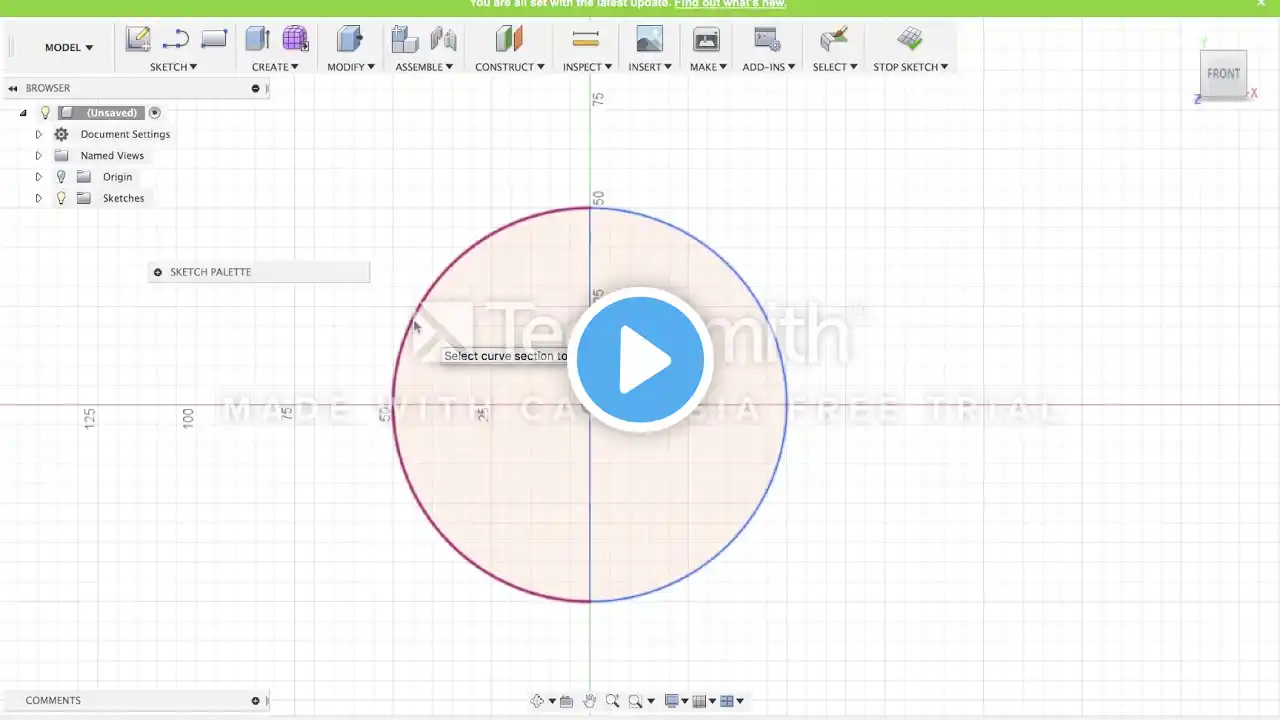The image size is (1280, 720).
Task: Click the Orbit icon in navigation bar
Action: click(537, 701)
